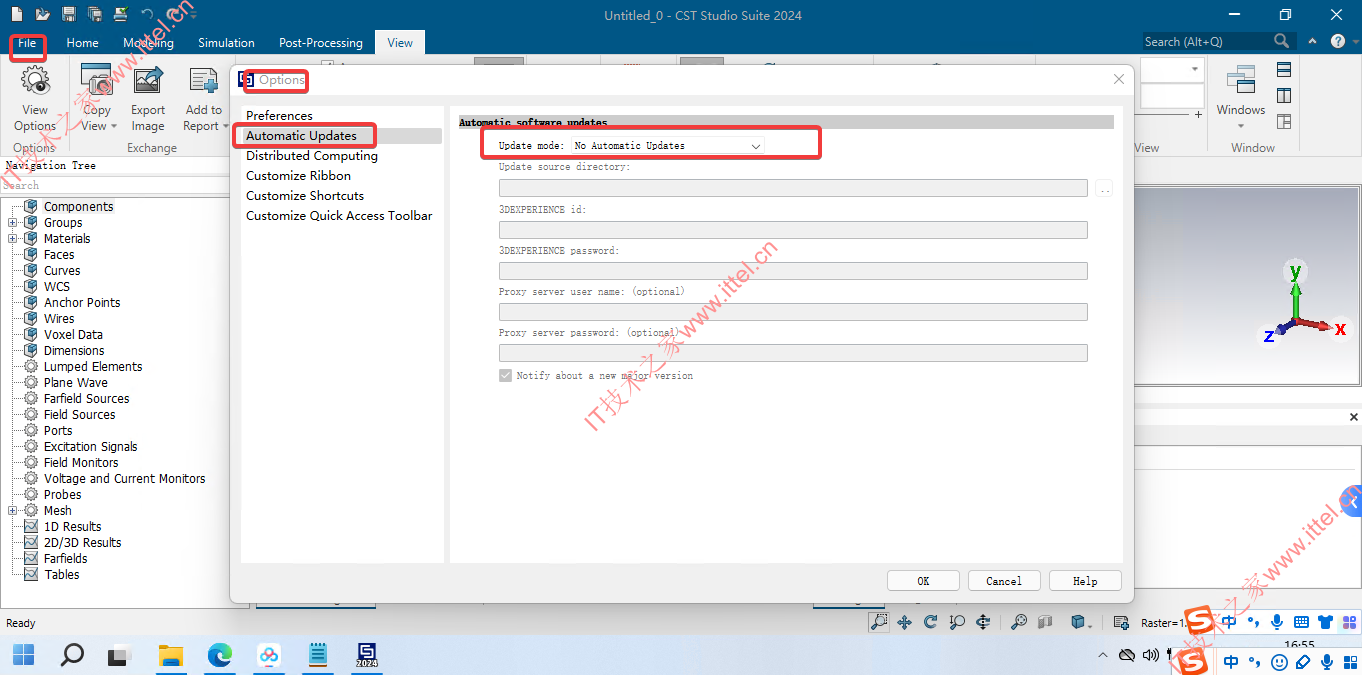Expand the Materials tree node

(x=12, y=239)
